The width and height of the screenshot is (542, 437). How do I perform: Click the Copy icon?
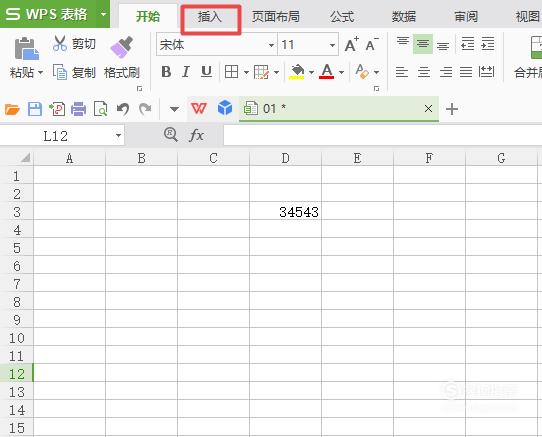tap(60, 72)
